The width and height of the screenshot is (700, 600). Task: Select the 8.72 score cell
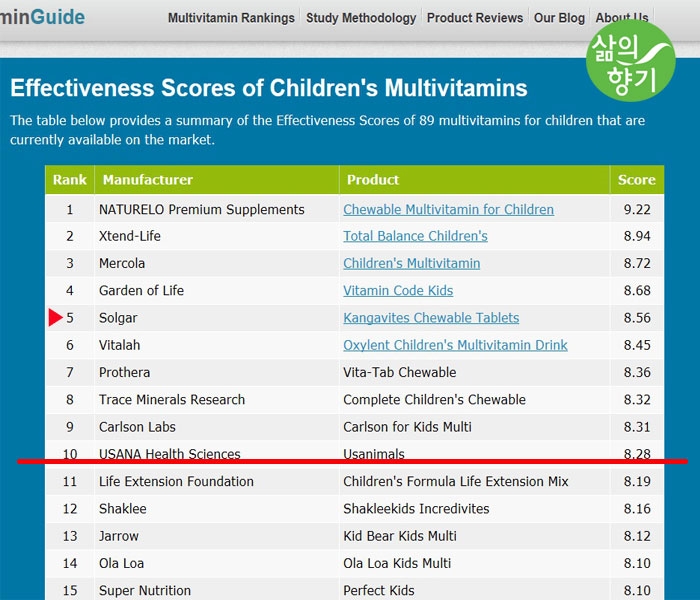637,263
